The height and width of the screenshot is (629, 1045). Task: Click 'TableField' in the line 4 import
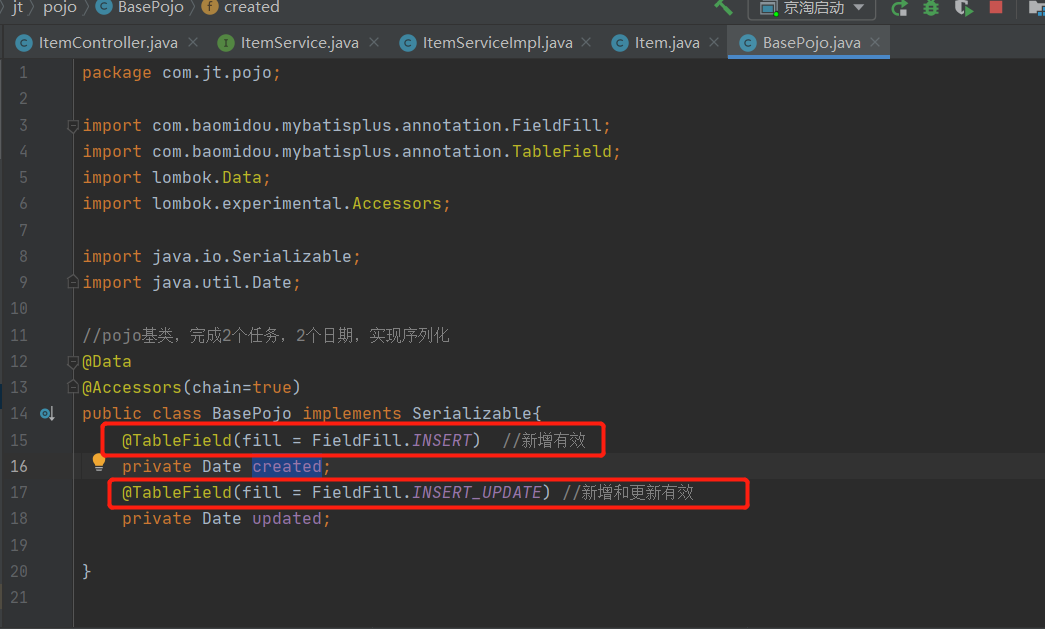562,151
